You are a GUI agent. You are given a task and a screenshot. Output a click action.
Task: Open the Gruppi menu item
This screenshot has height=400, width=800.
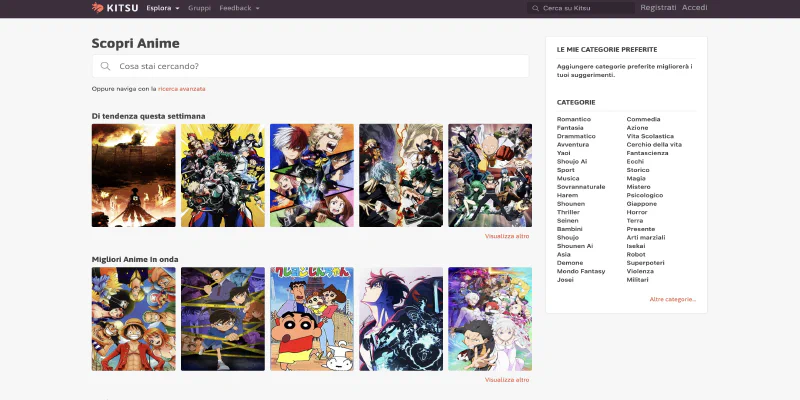pos(199,8)
